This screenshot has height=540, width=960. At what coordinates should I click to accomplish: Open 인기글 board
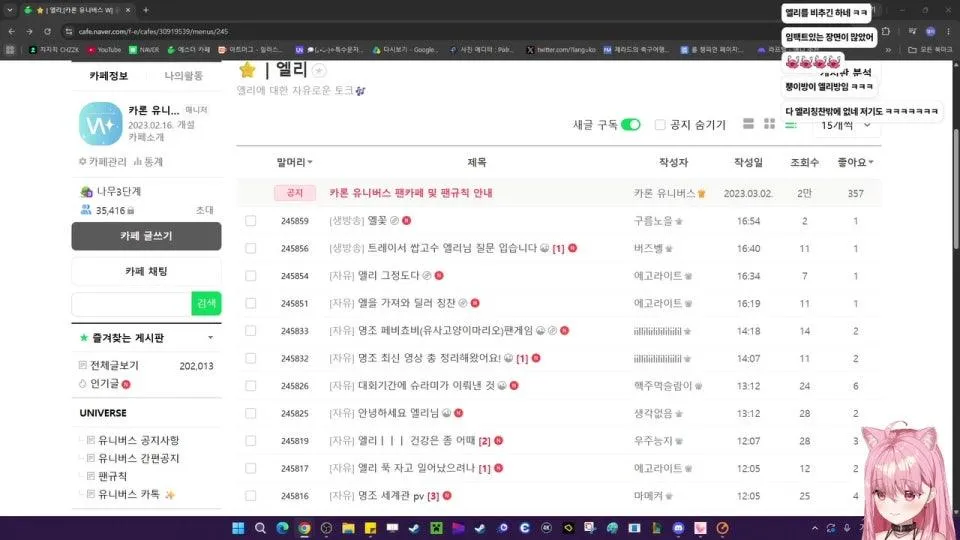click(x=104, y=384)
